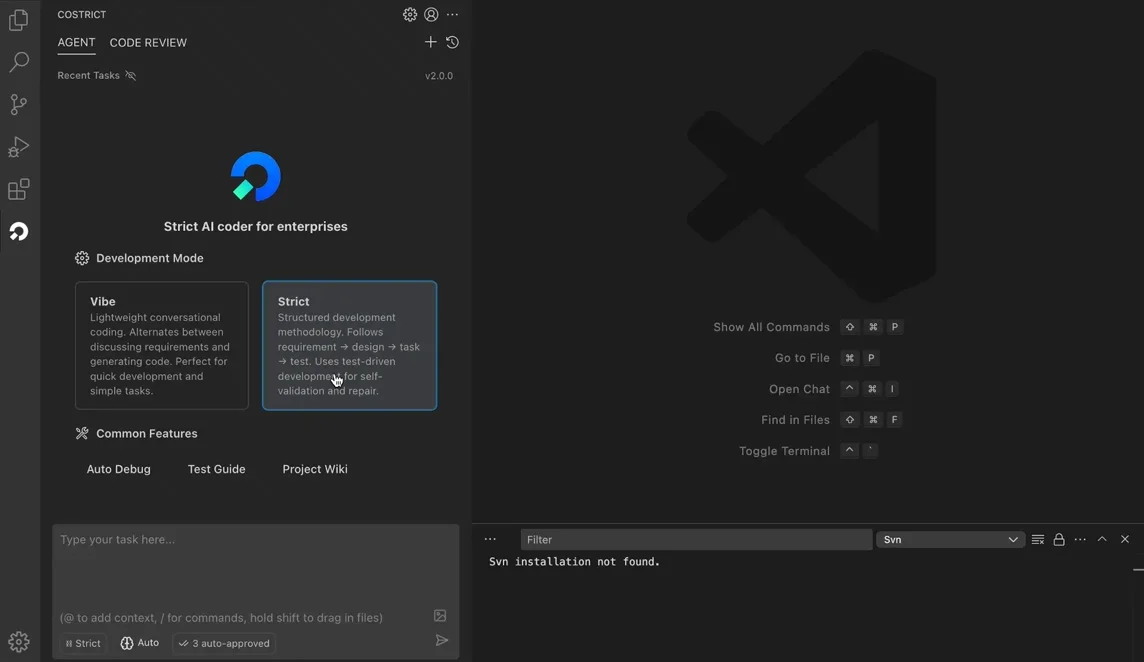
Task: Maximize the bottom panel with chevron
Action: coord(1102,539)
